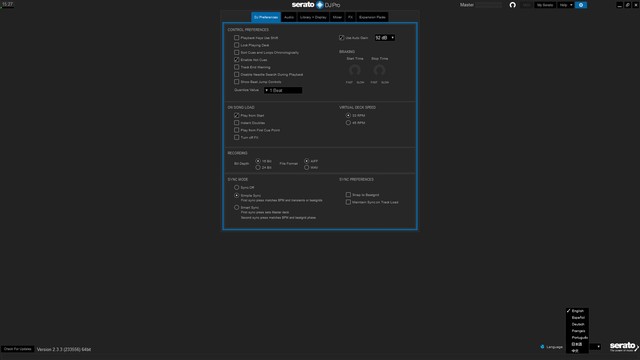Enable Playback Keys Use Shift checkbox
Viewport: 640px width, 360px height.
(x=236, y=38)
